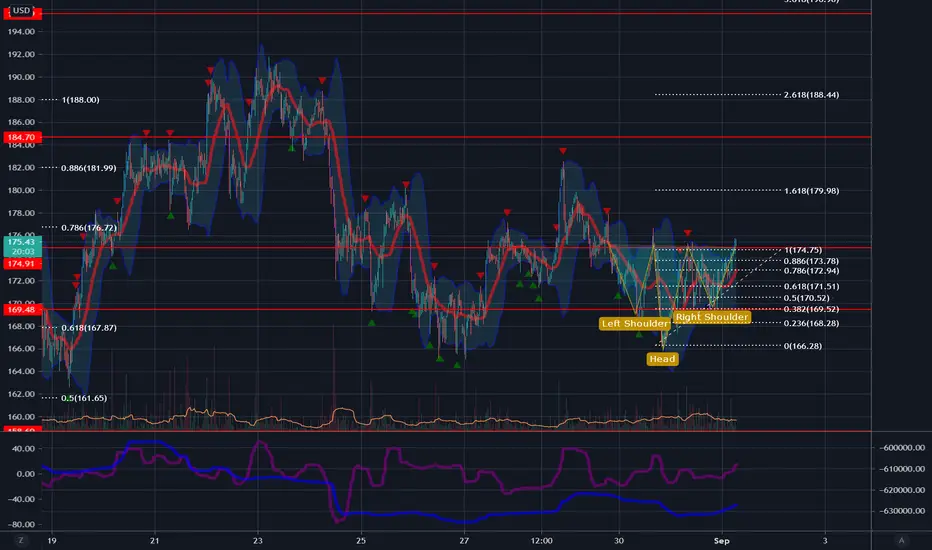Select the Fibonacci level 2.618(188.44)
This screenshot has width=932, height=550.
pos(811,95)
